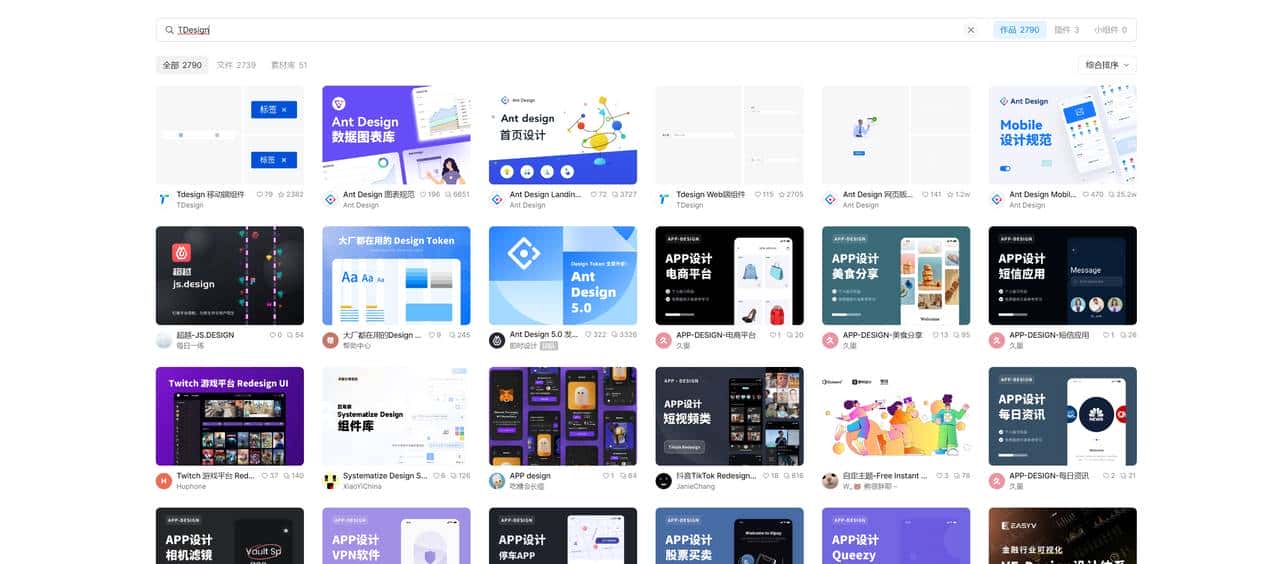Viewport: 1280px width, 564px height.
Task: Open the 超越-JS.DESIGN title link
Action: pyautogui.click(x=205, y=335)
